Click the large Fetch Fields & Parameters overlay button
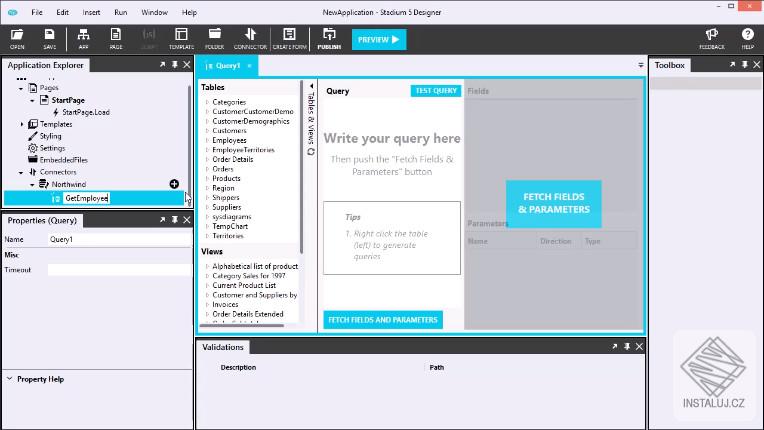The image size is (764, 430). pyautogui.click(x=554, y=204)
